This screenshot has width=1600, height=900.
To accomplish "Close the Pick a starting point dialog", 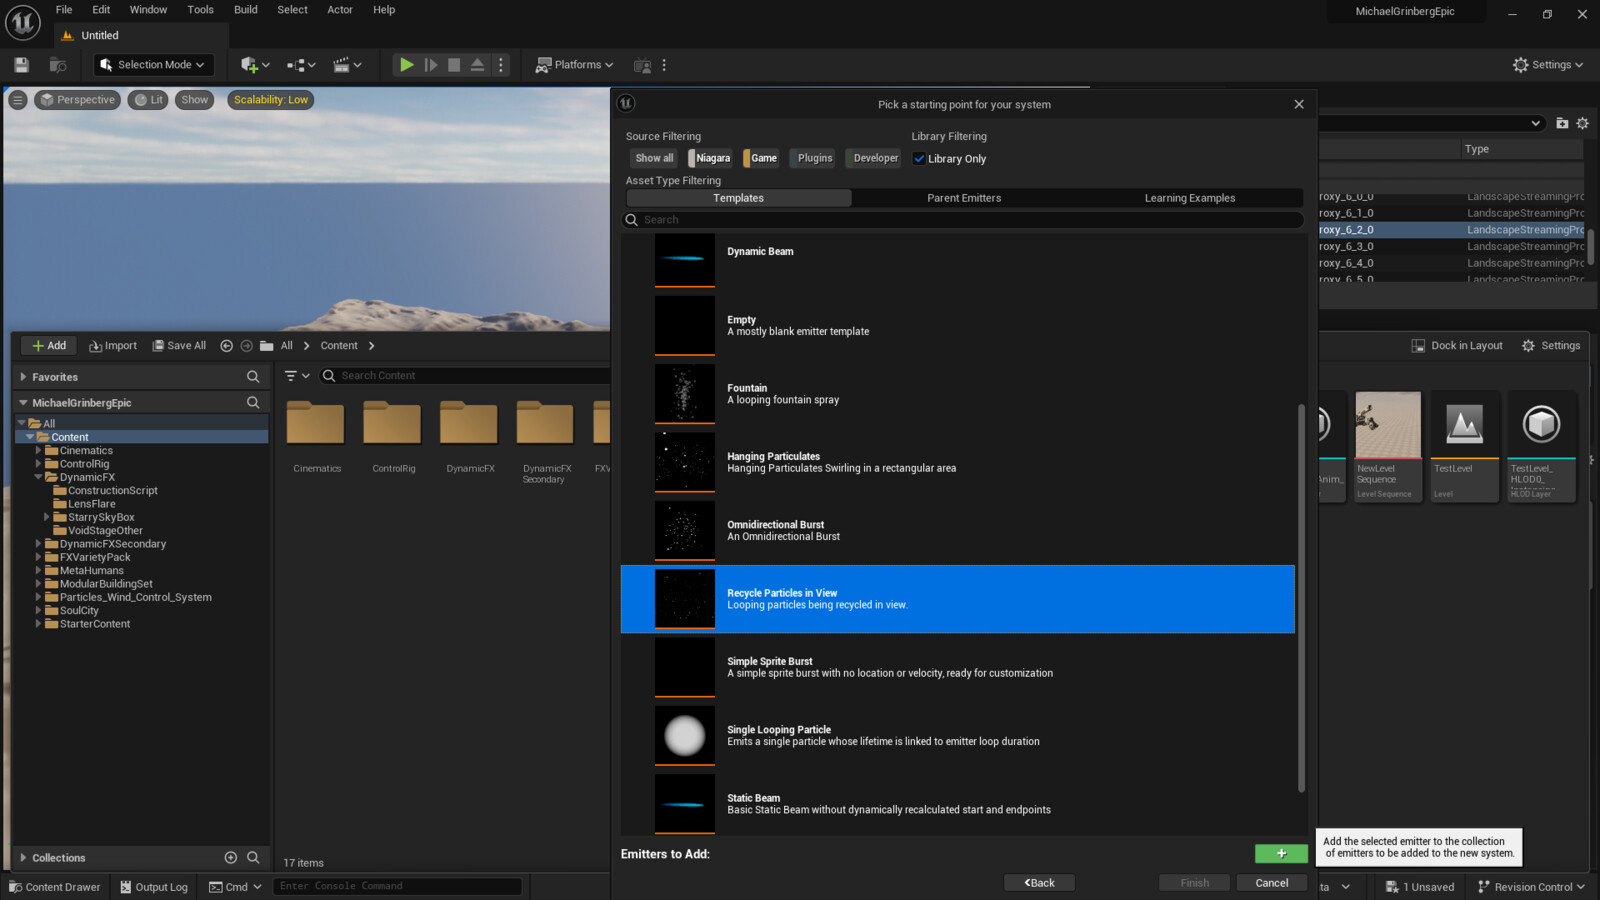I will pos(1299,104).
